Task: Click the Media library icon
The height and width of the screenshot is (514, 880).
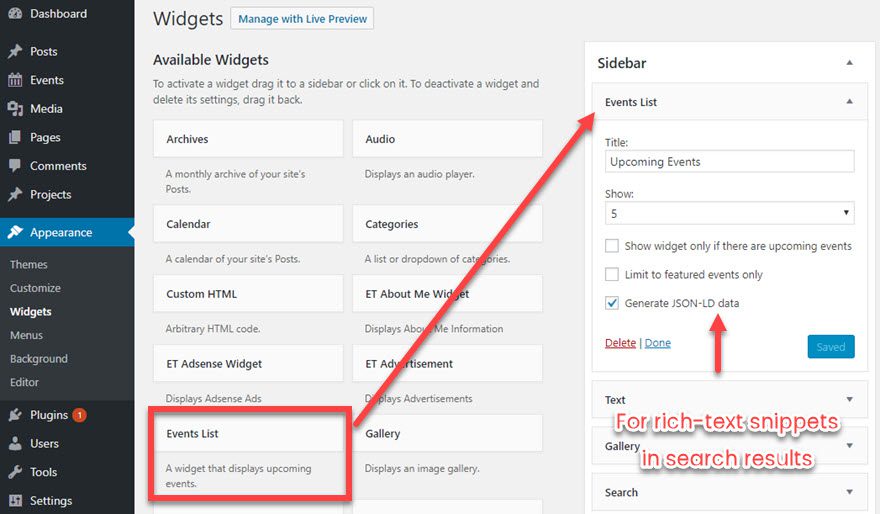Action: (x=15, y=109)
